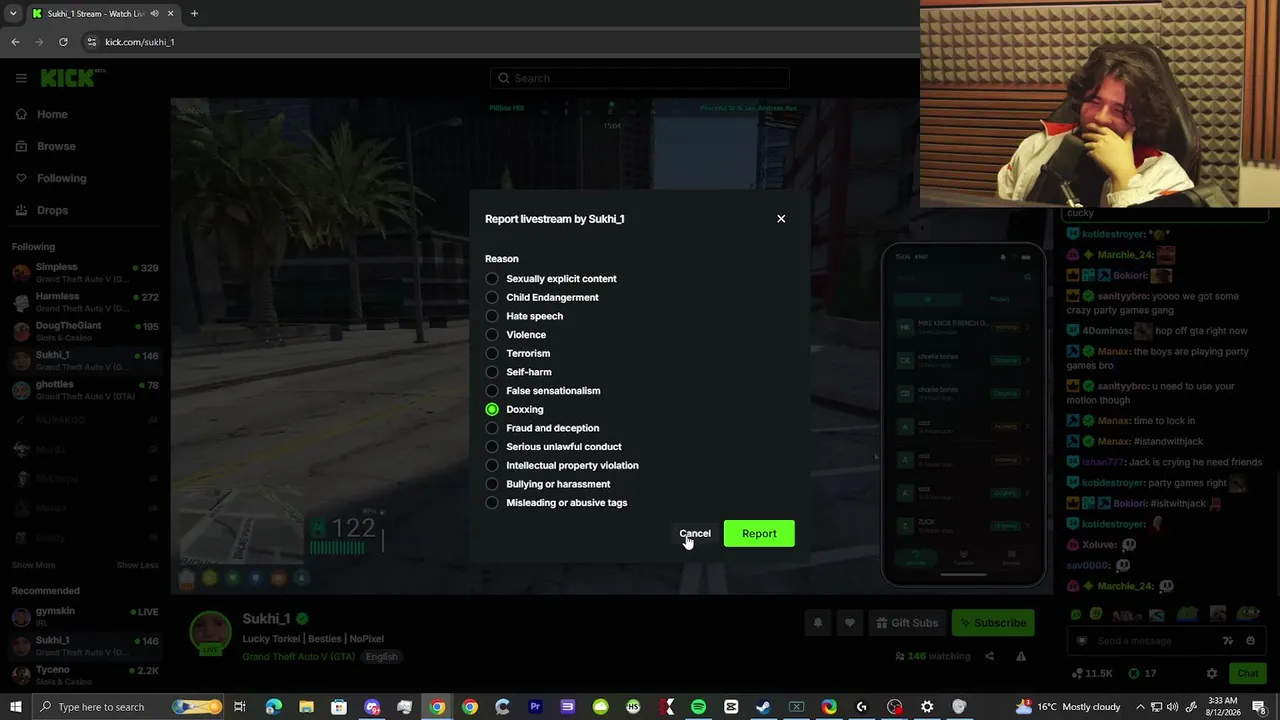Click the Windows taskbar search box
Viewport: 1280px width, 720px height.
click(130, 707)
